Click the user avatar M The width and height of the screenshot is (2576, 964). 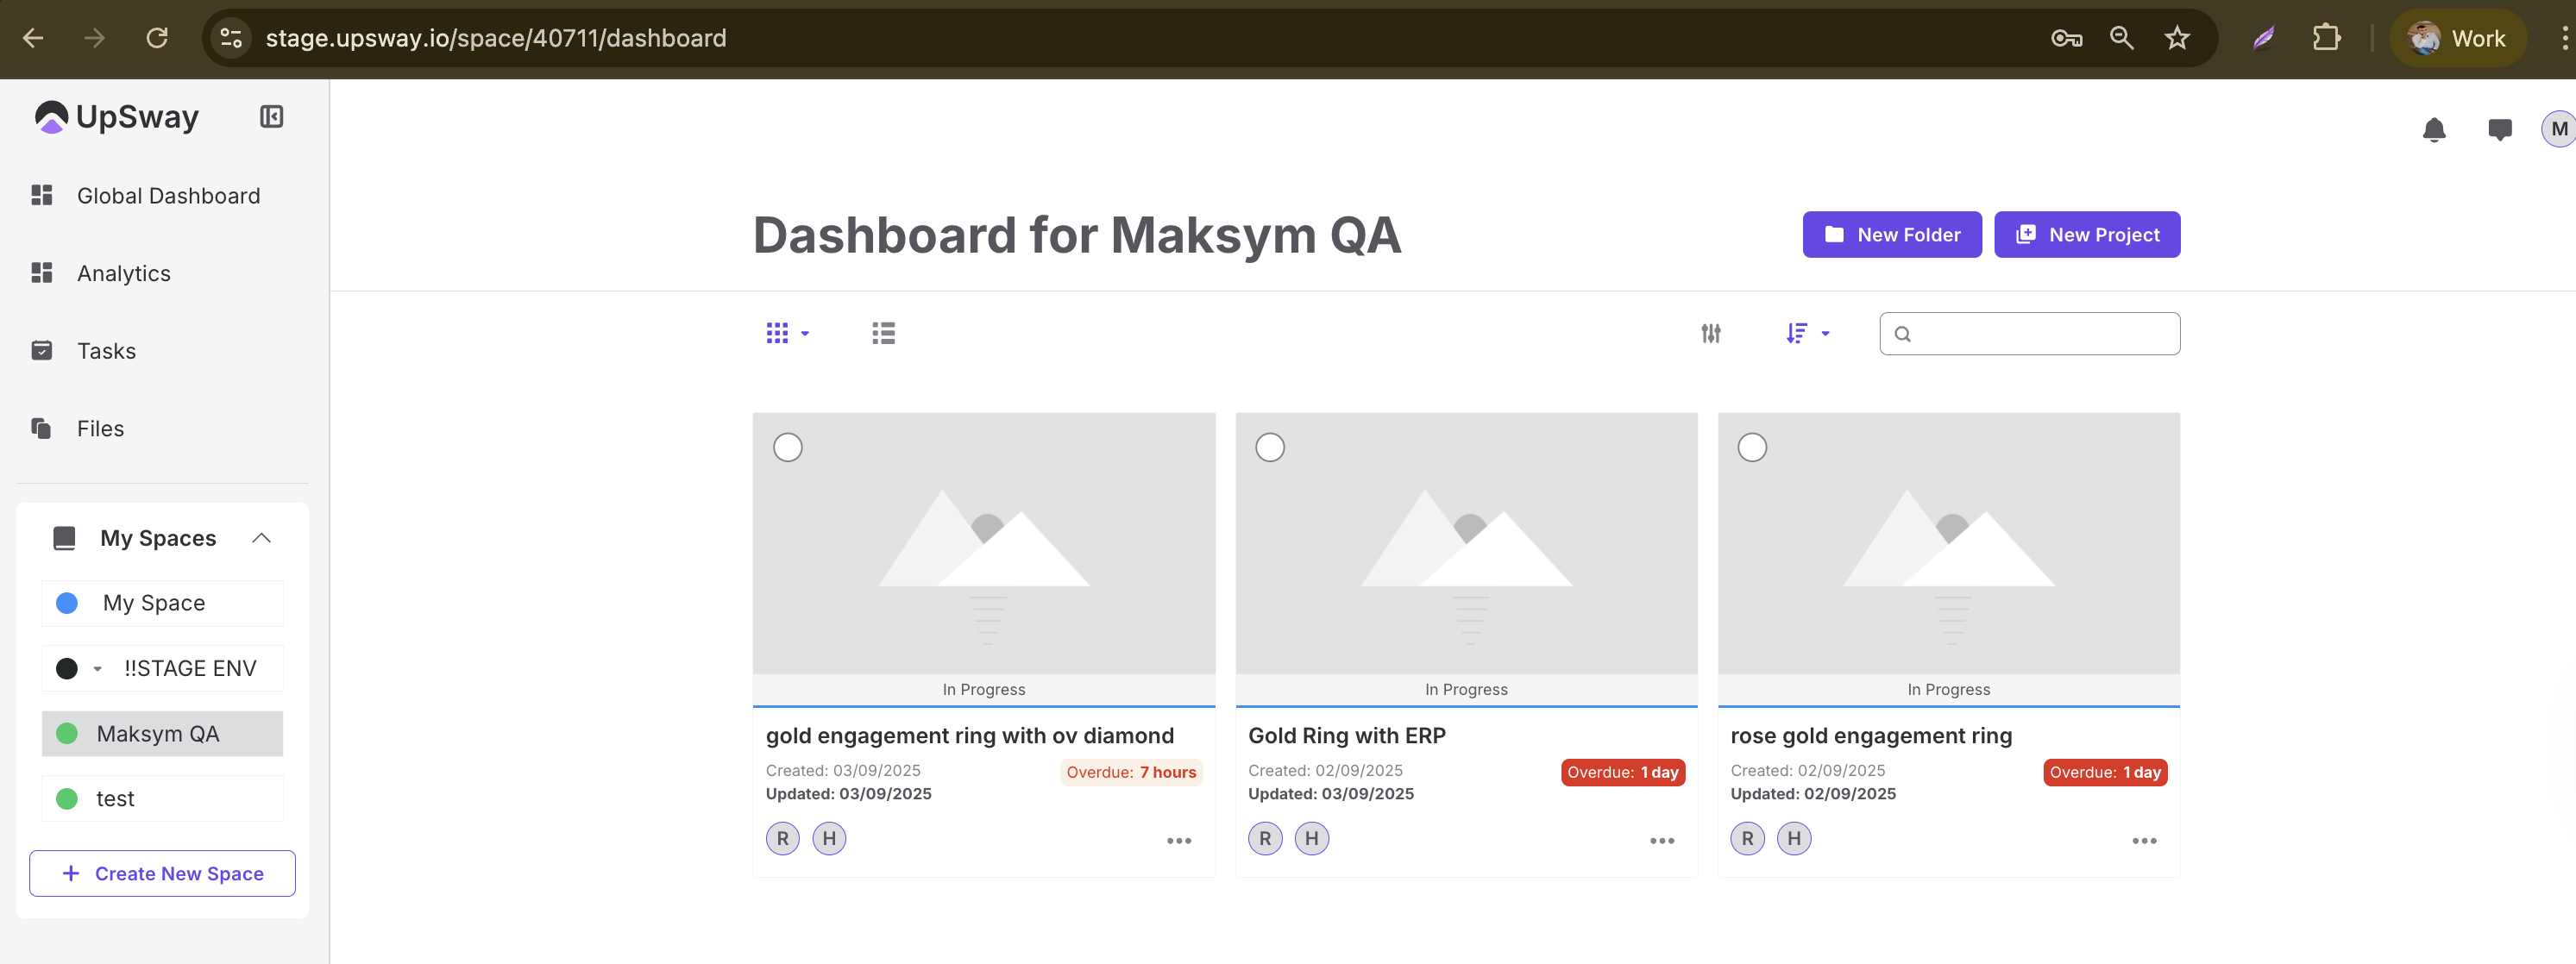pyautogui.click(x=2558, y=129)
